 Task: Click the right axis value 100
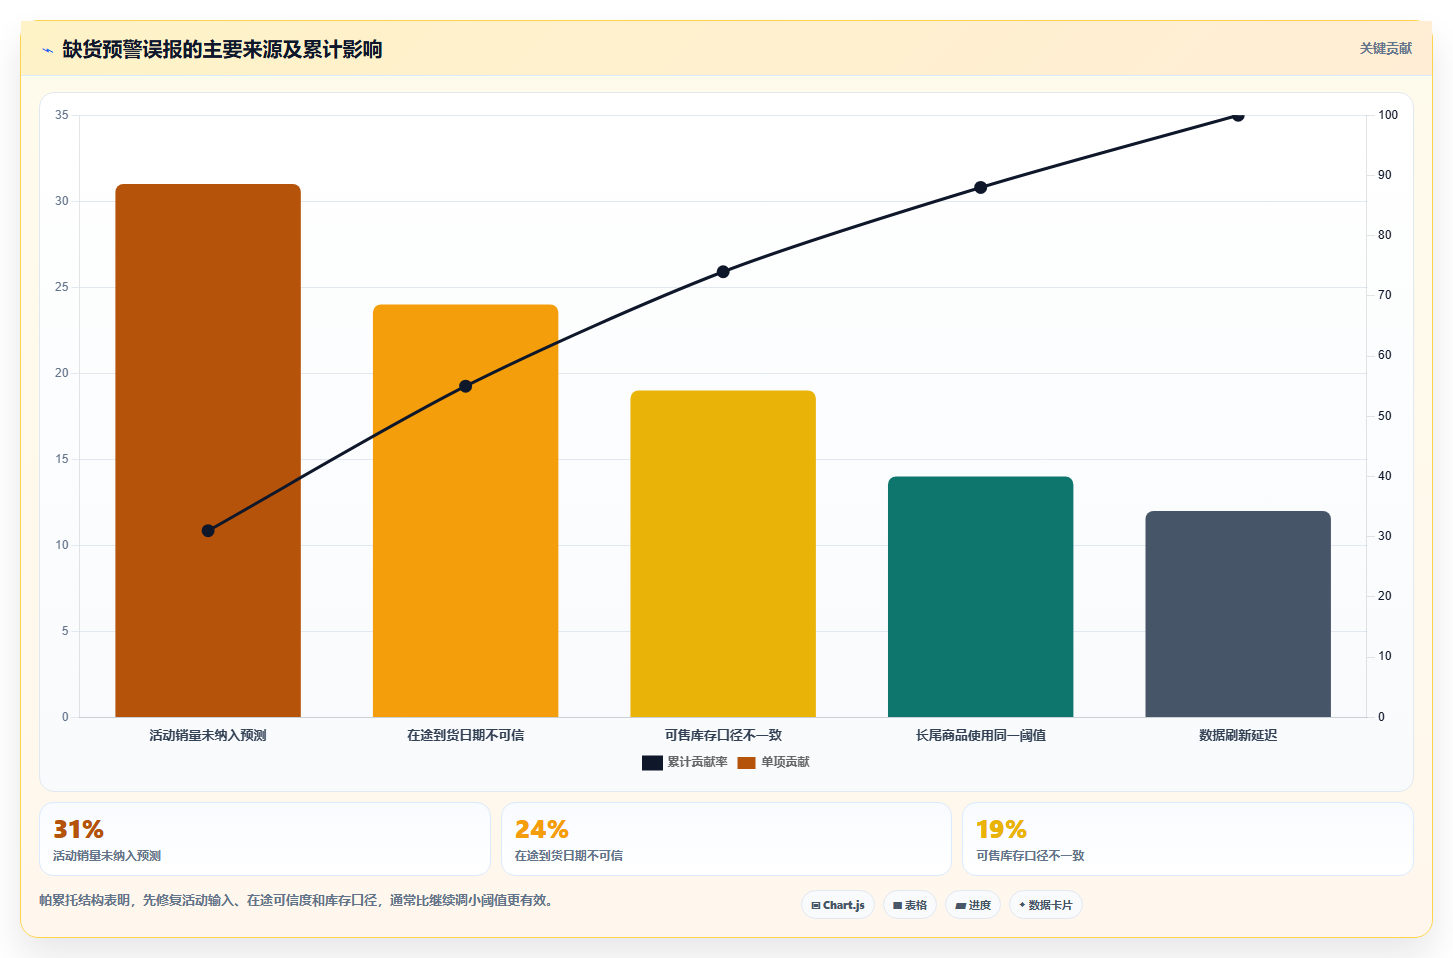click(1388, 115)
